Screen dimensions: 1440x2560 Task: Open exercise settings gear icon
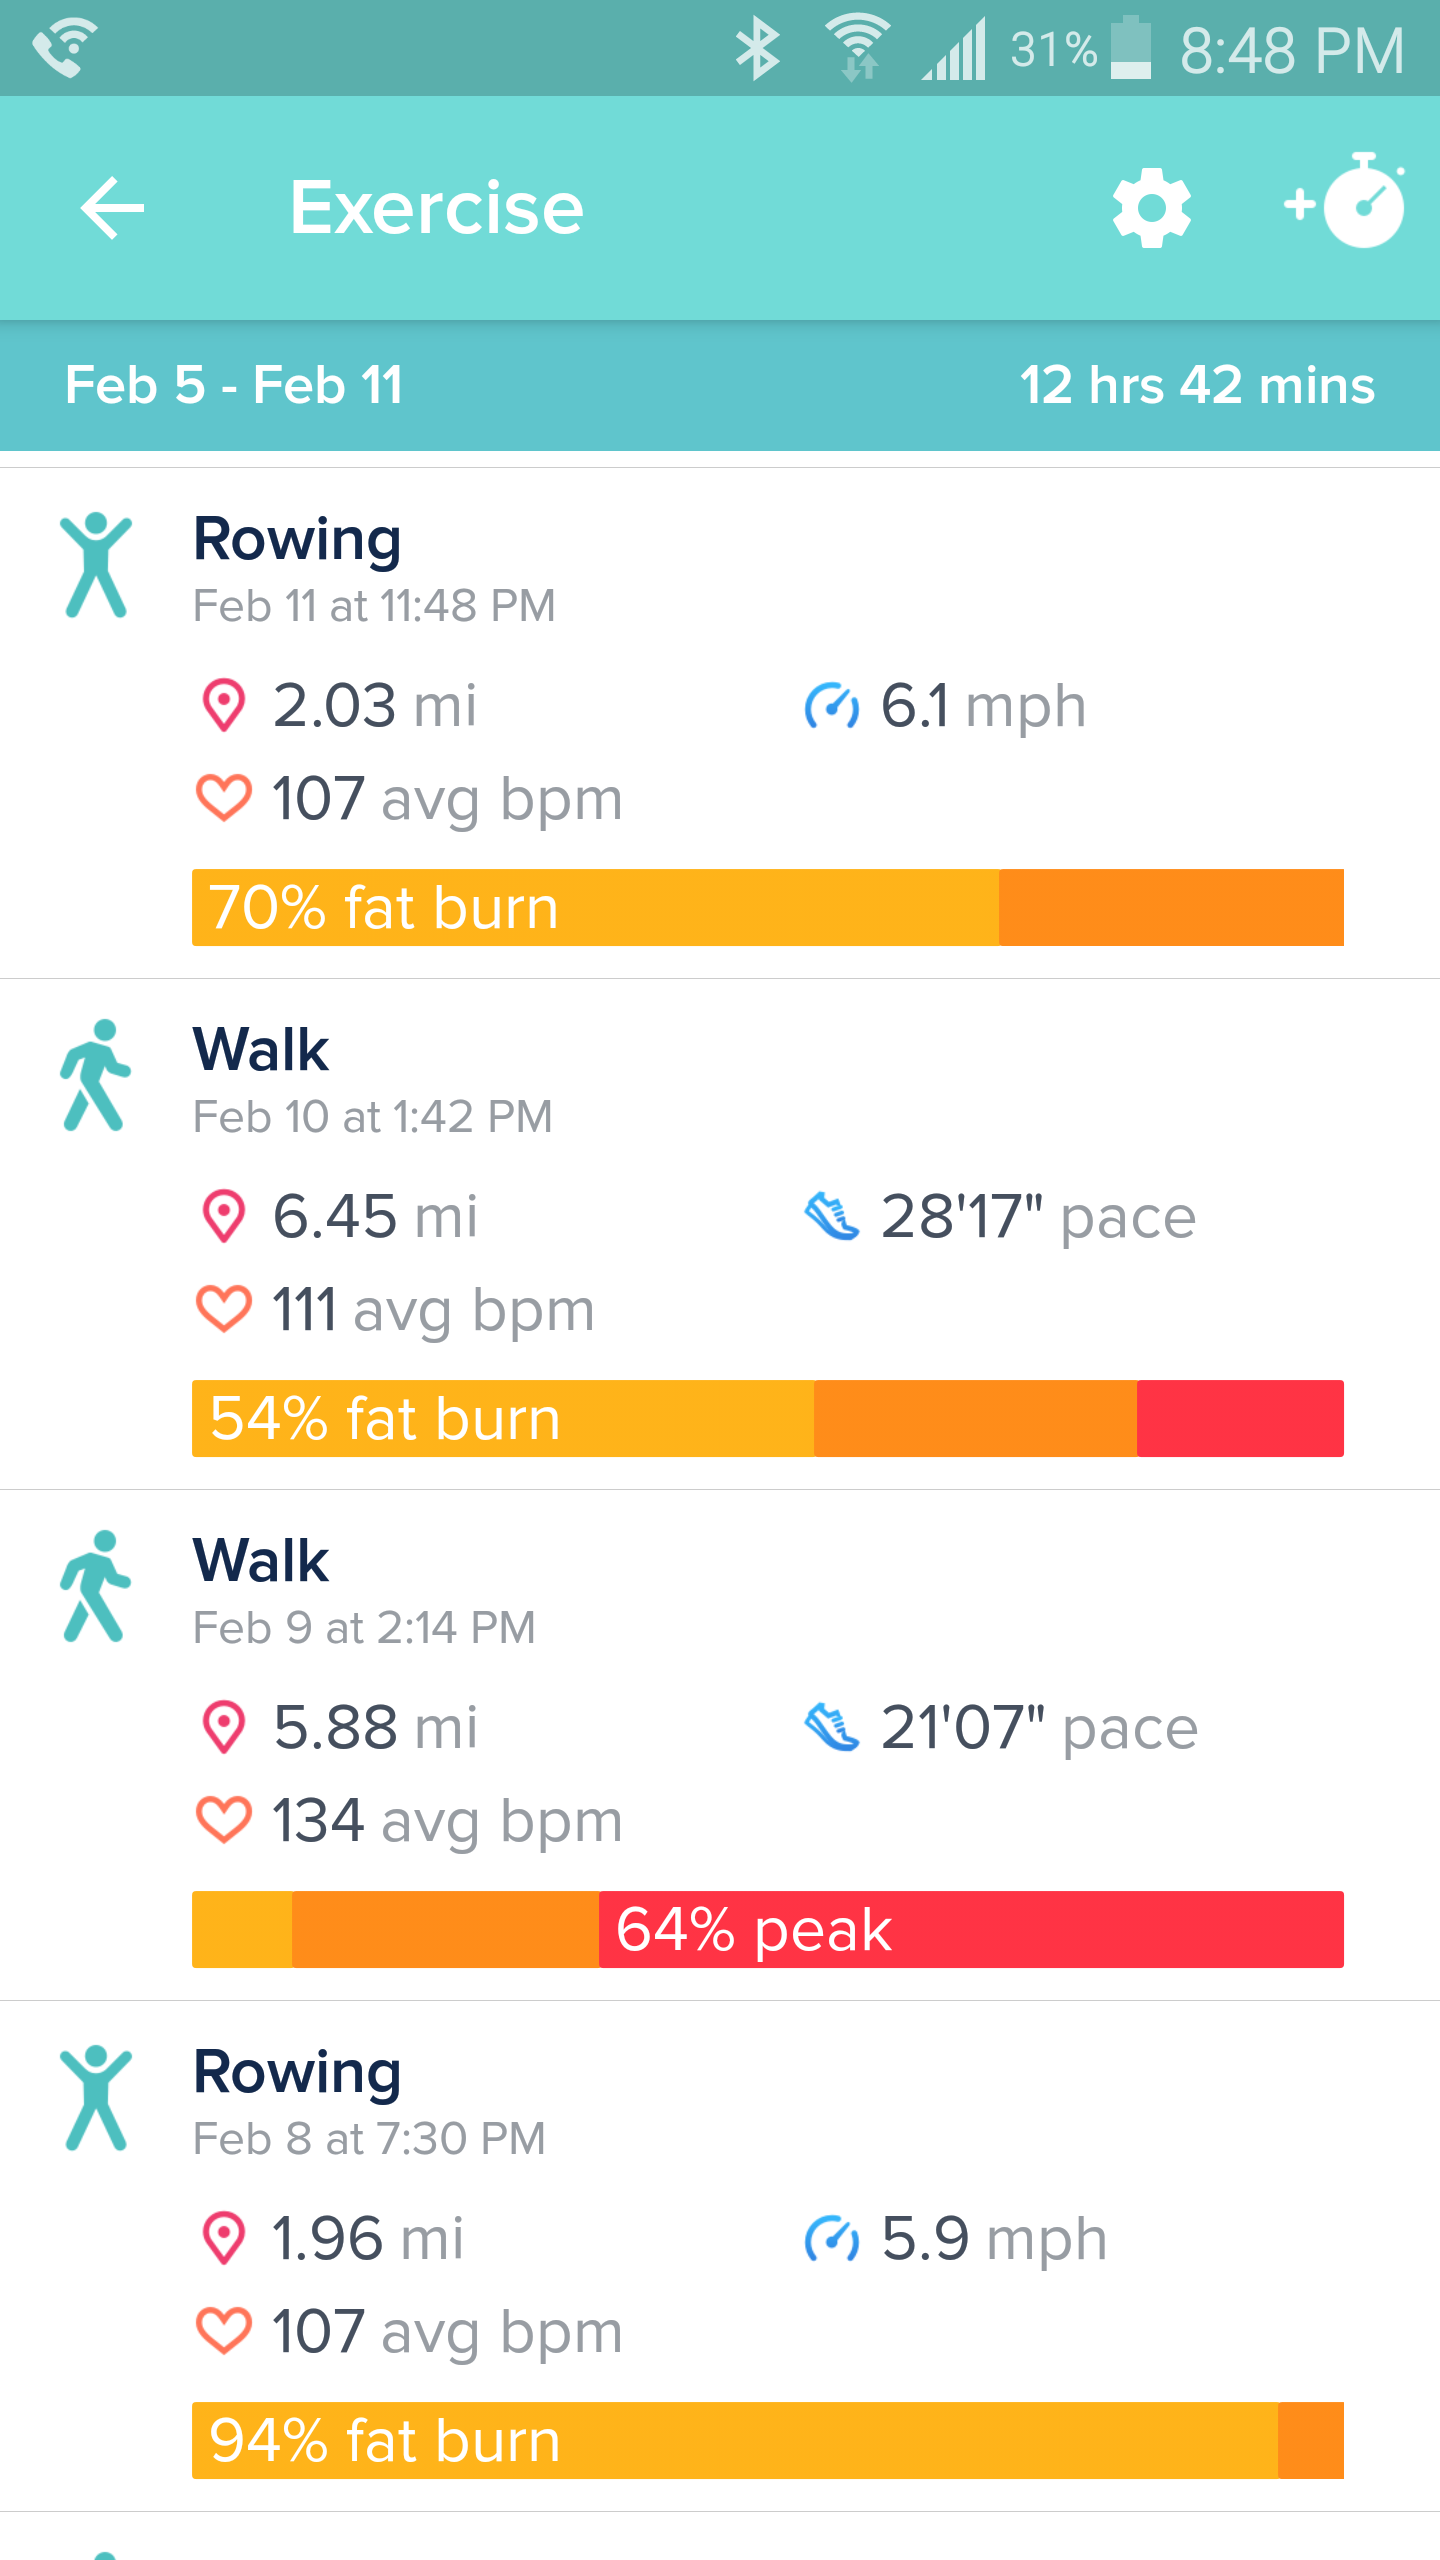click(1152, 208)
